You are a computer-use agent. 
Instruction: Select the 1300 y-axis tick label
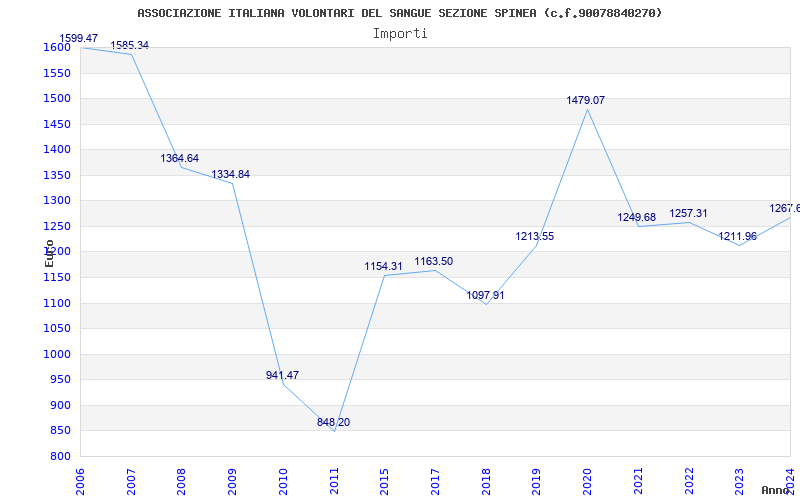coord(57,201)
